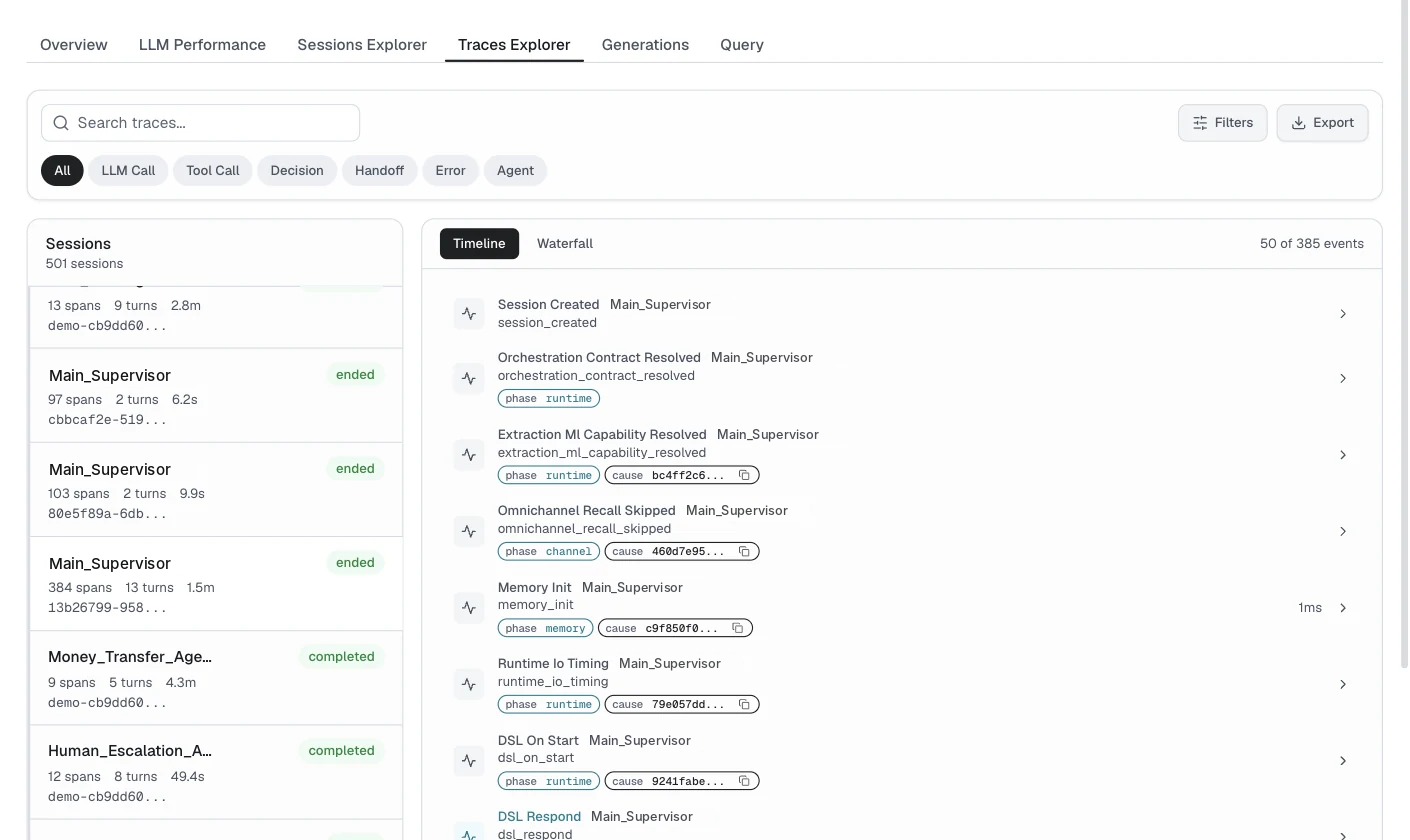Screen dimensions: 1410x840
Task: Switch to the Waterfall view
Action: click(x=565, y=244)
